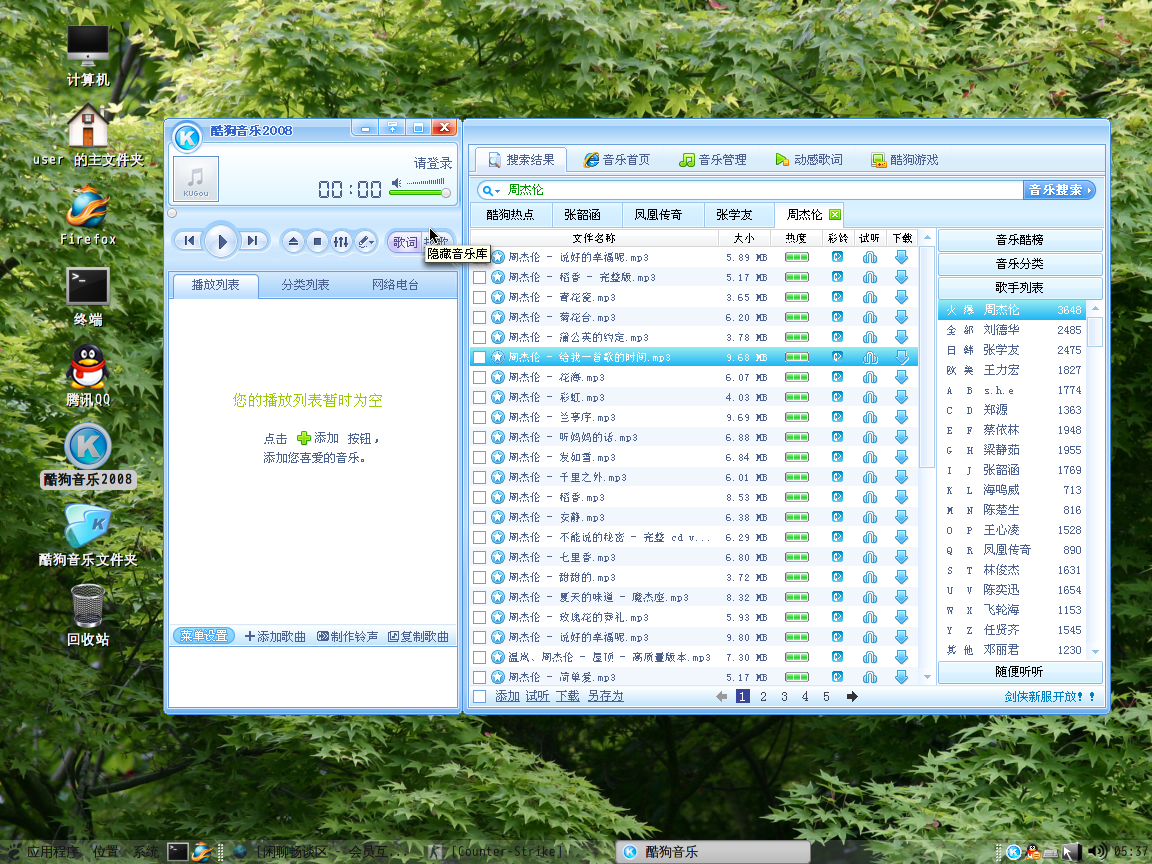Click the star icon beside 安静.mp3
This screenshot has height=864, width=1152.
tap(497, 517)
